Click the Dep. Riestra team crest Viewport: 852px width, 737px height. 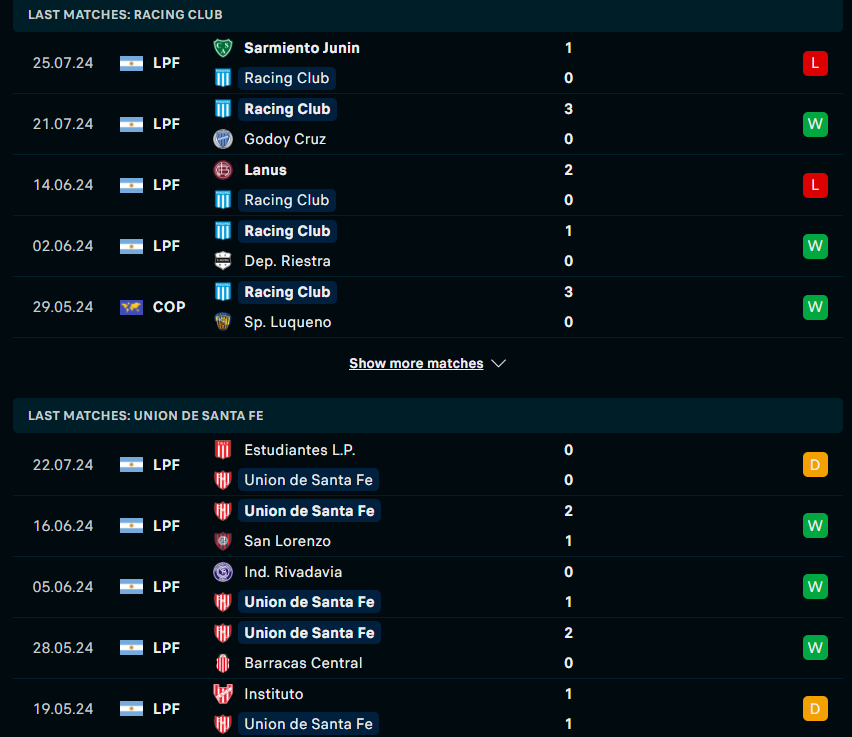223,261
